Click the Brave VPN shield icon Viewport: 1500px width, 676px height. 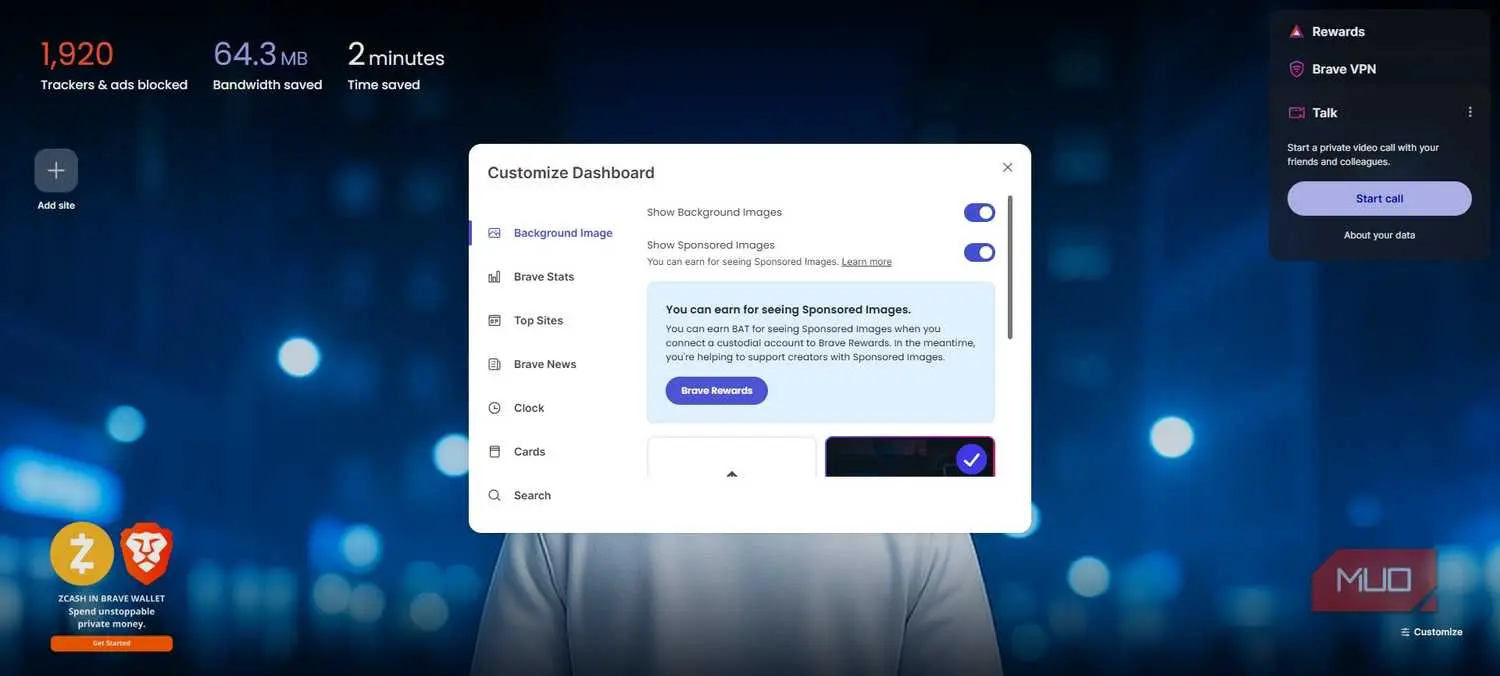pos(1296,69)
